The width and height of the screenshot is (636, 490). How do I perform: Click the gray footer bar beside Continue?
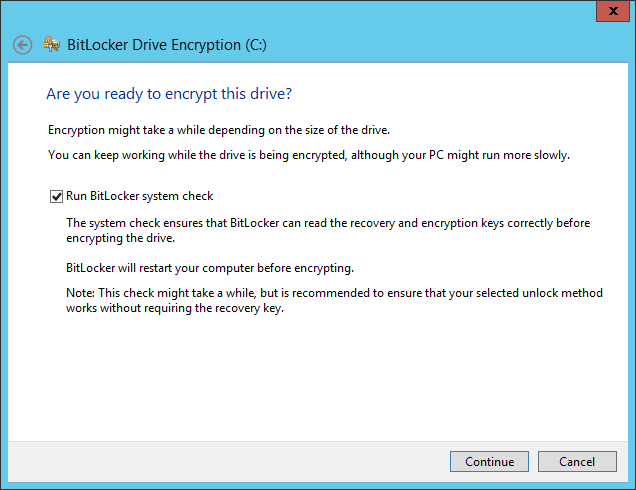click(x=227, y=462)
